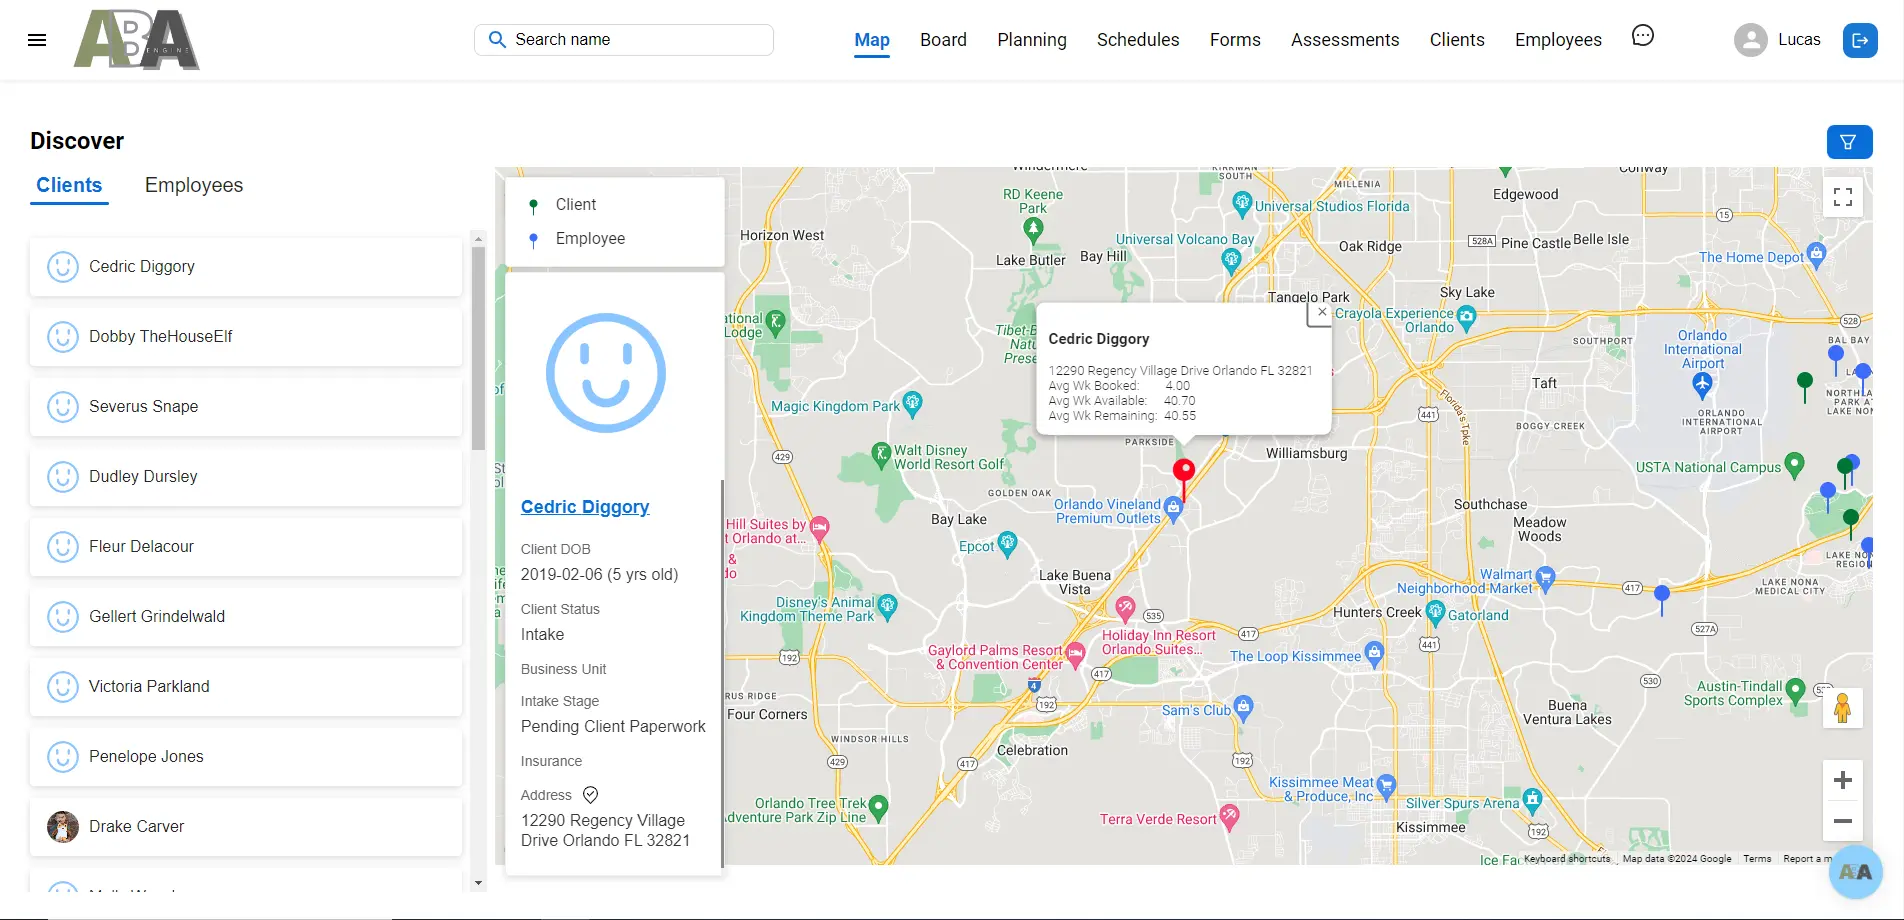Click the blue logout button
The image size is (1904, 920).
point(1860,40)
